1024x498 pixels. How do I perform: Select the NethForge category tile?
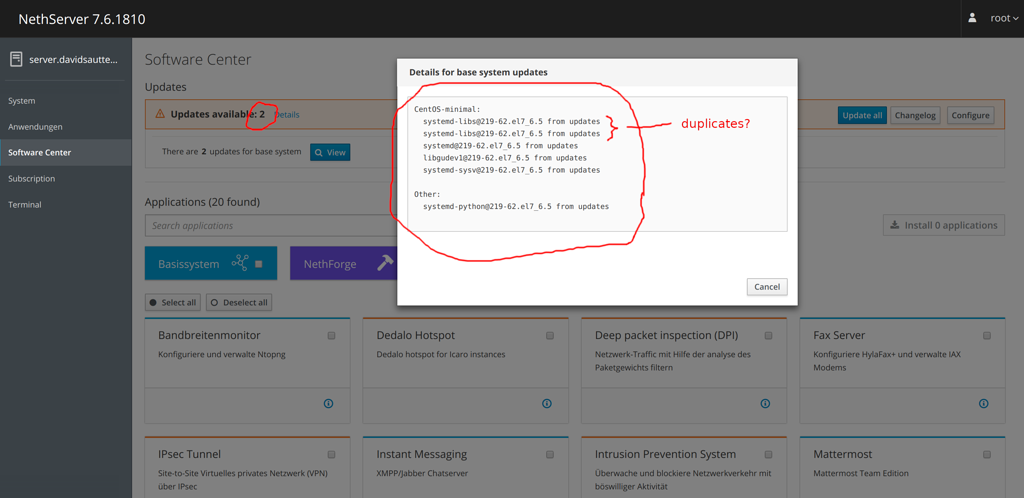click(x=344, y=264)
